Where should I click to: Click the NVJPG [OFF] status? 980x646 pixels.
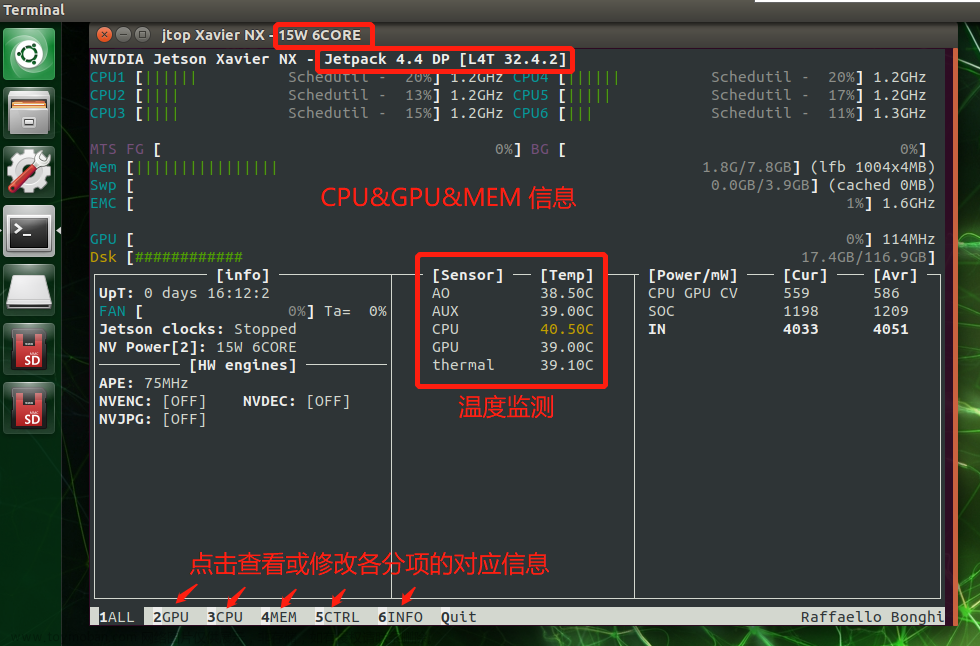click(152, 419)
